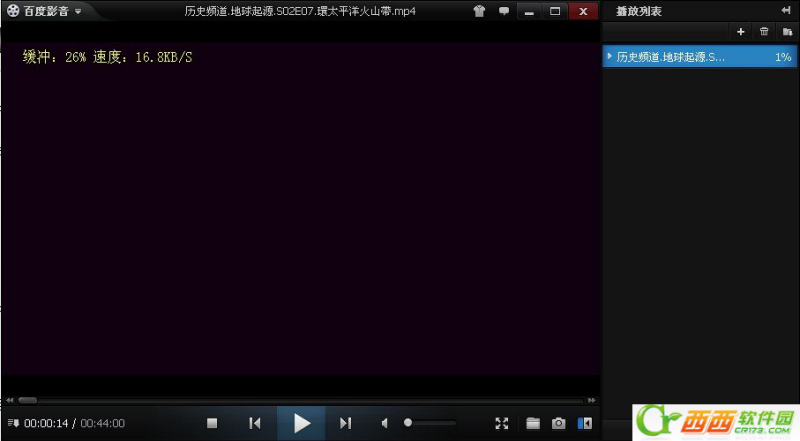The image size is (800, 441).
Task: Click rewind arrow at seek bar start
Action: (x=10, y=400)
